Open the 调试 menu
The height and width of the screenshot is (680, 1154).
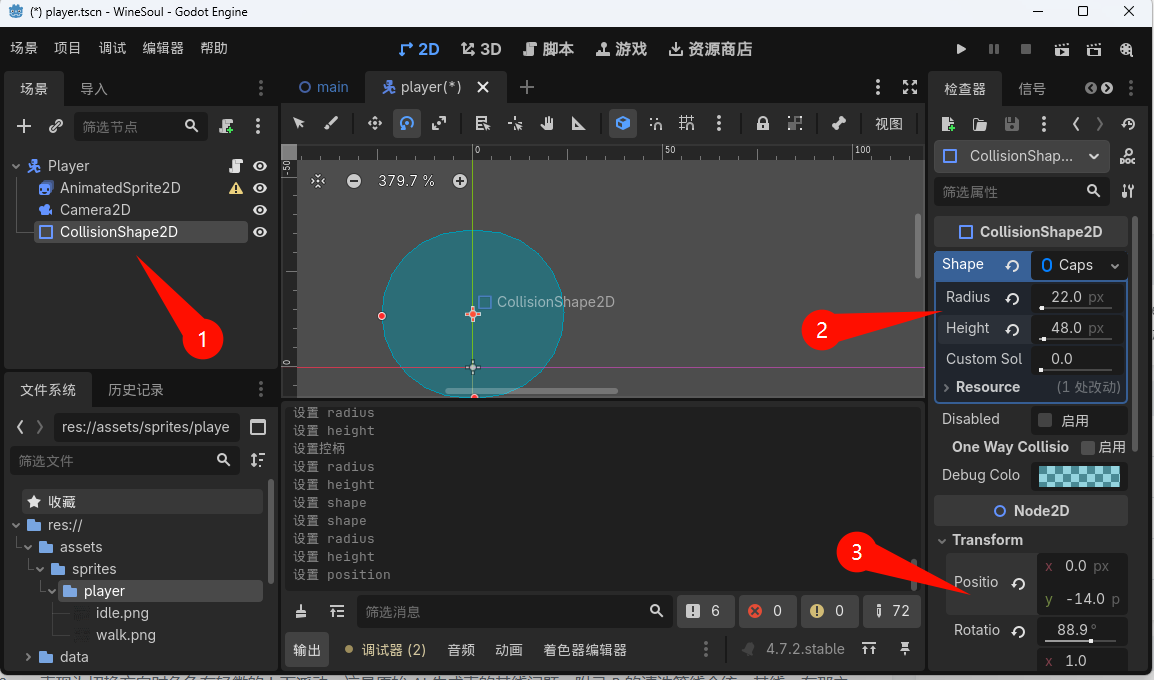coord(112,49)
